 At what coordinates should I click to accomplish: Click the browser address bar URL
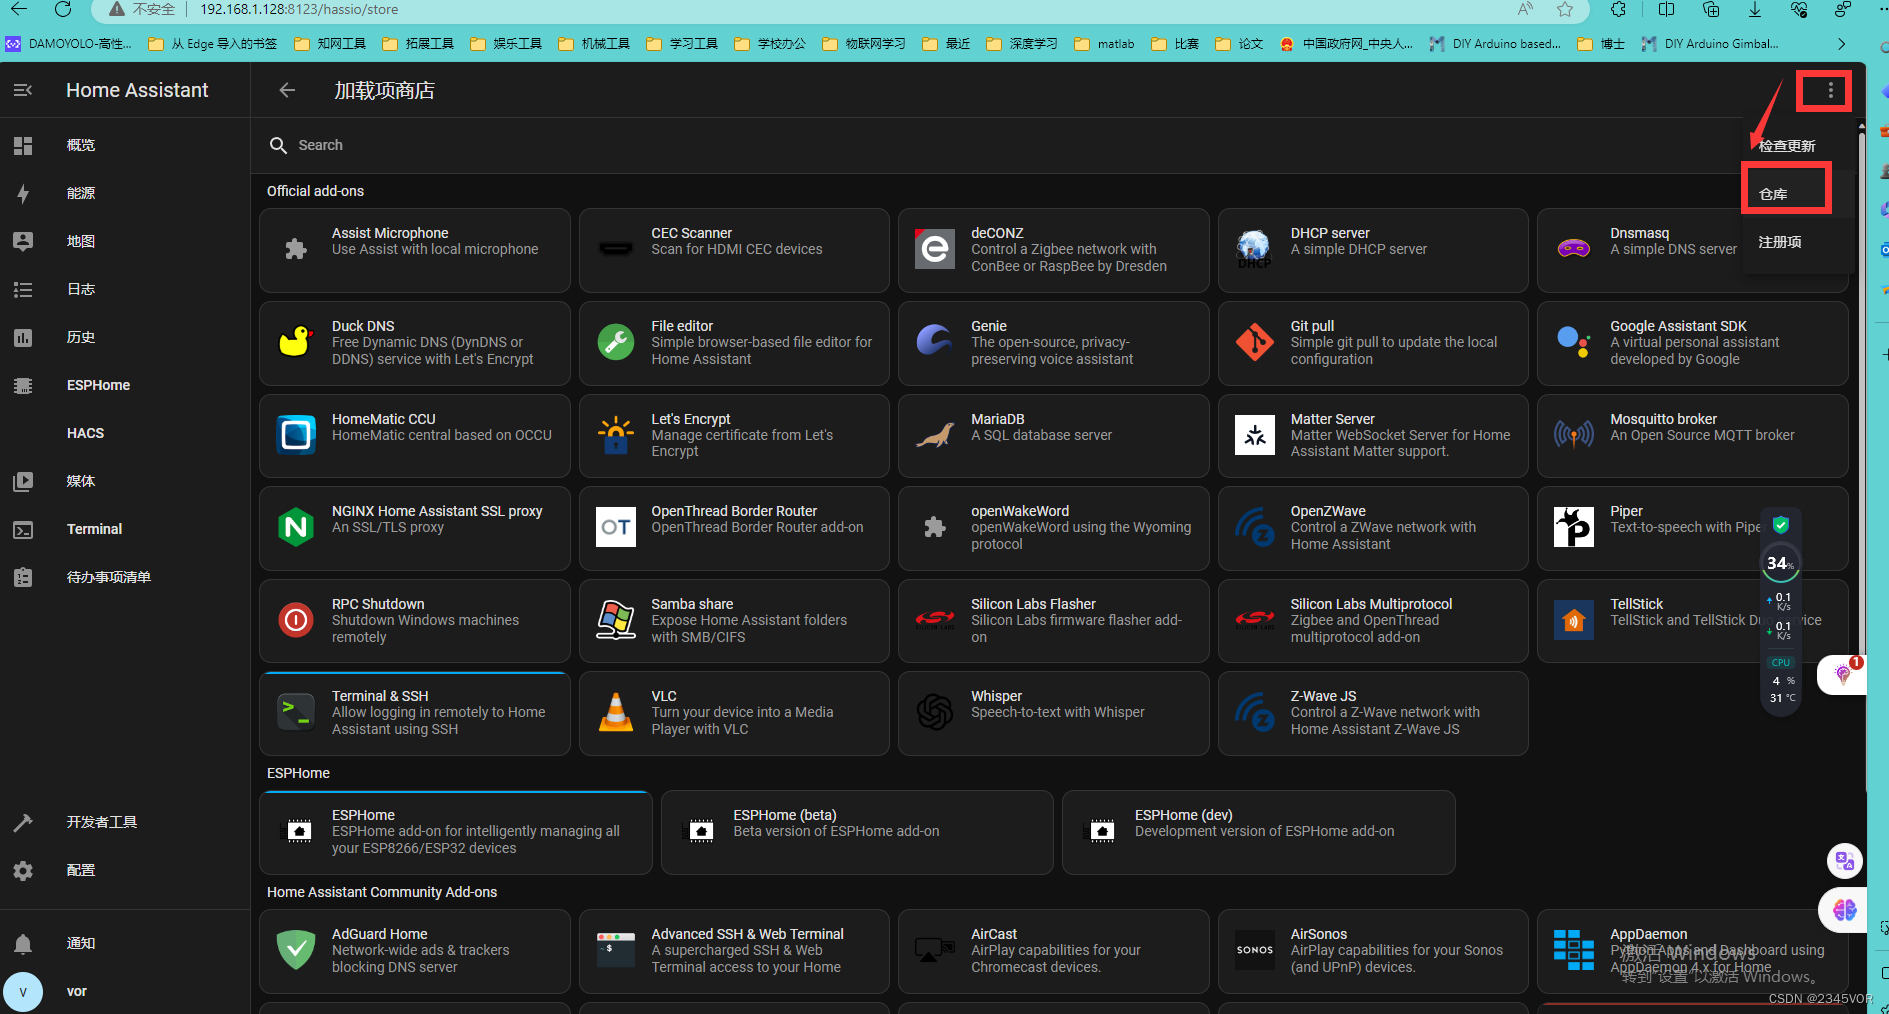(299, 9)
